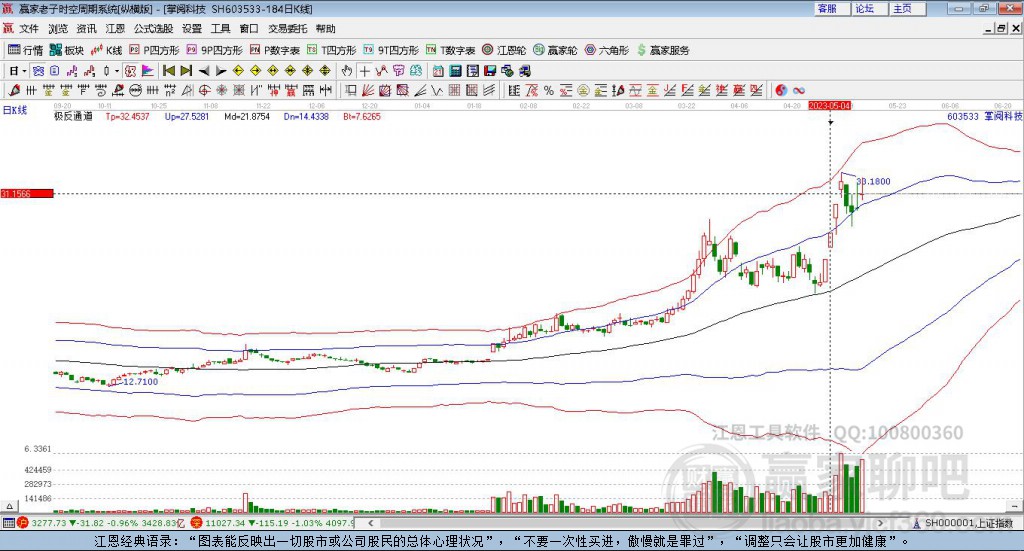Screen dimensions: 1024x551
Task: Click the 客服 button in title bar
Action: point(831,8)
